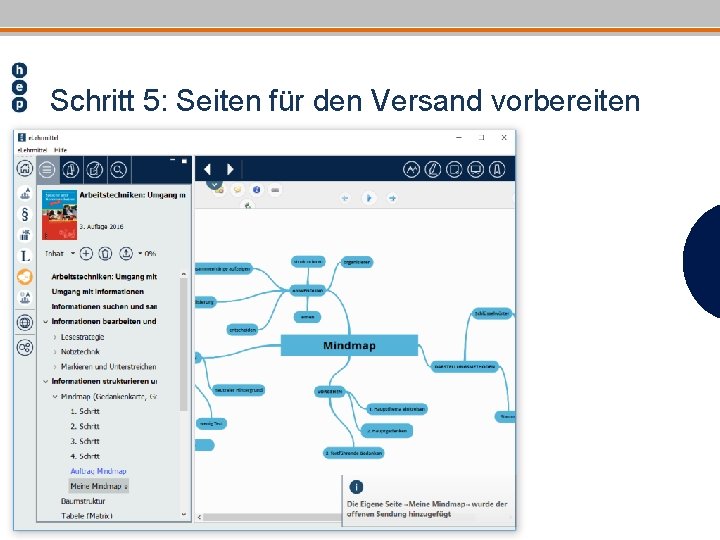Click 'organisieren' mindmap node

pos(357,262)
